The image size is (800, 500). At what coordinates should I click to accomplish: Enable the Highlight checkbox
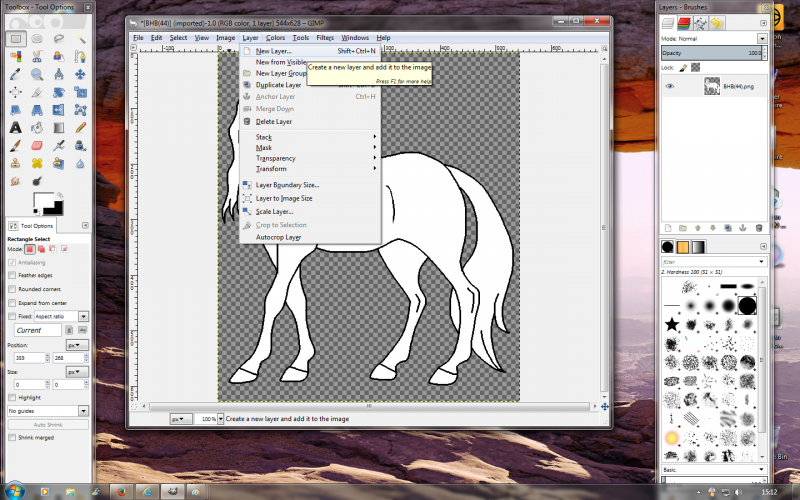pyautogui.click(x=12, y=397)
